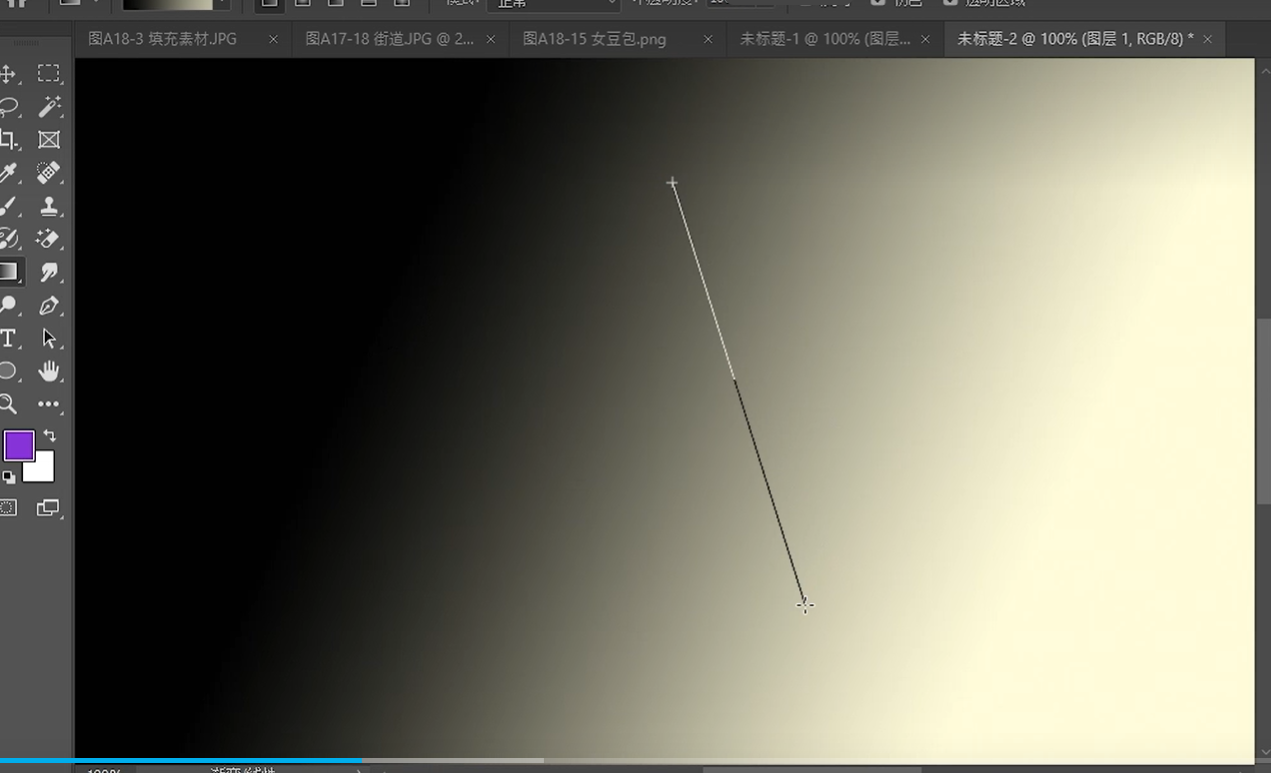Screen dimensions: 1271x773
Task: Select the Lasso tool
Action: [8, 107]
